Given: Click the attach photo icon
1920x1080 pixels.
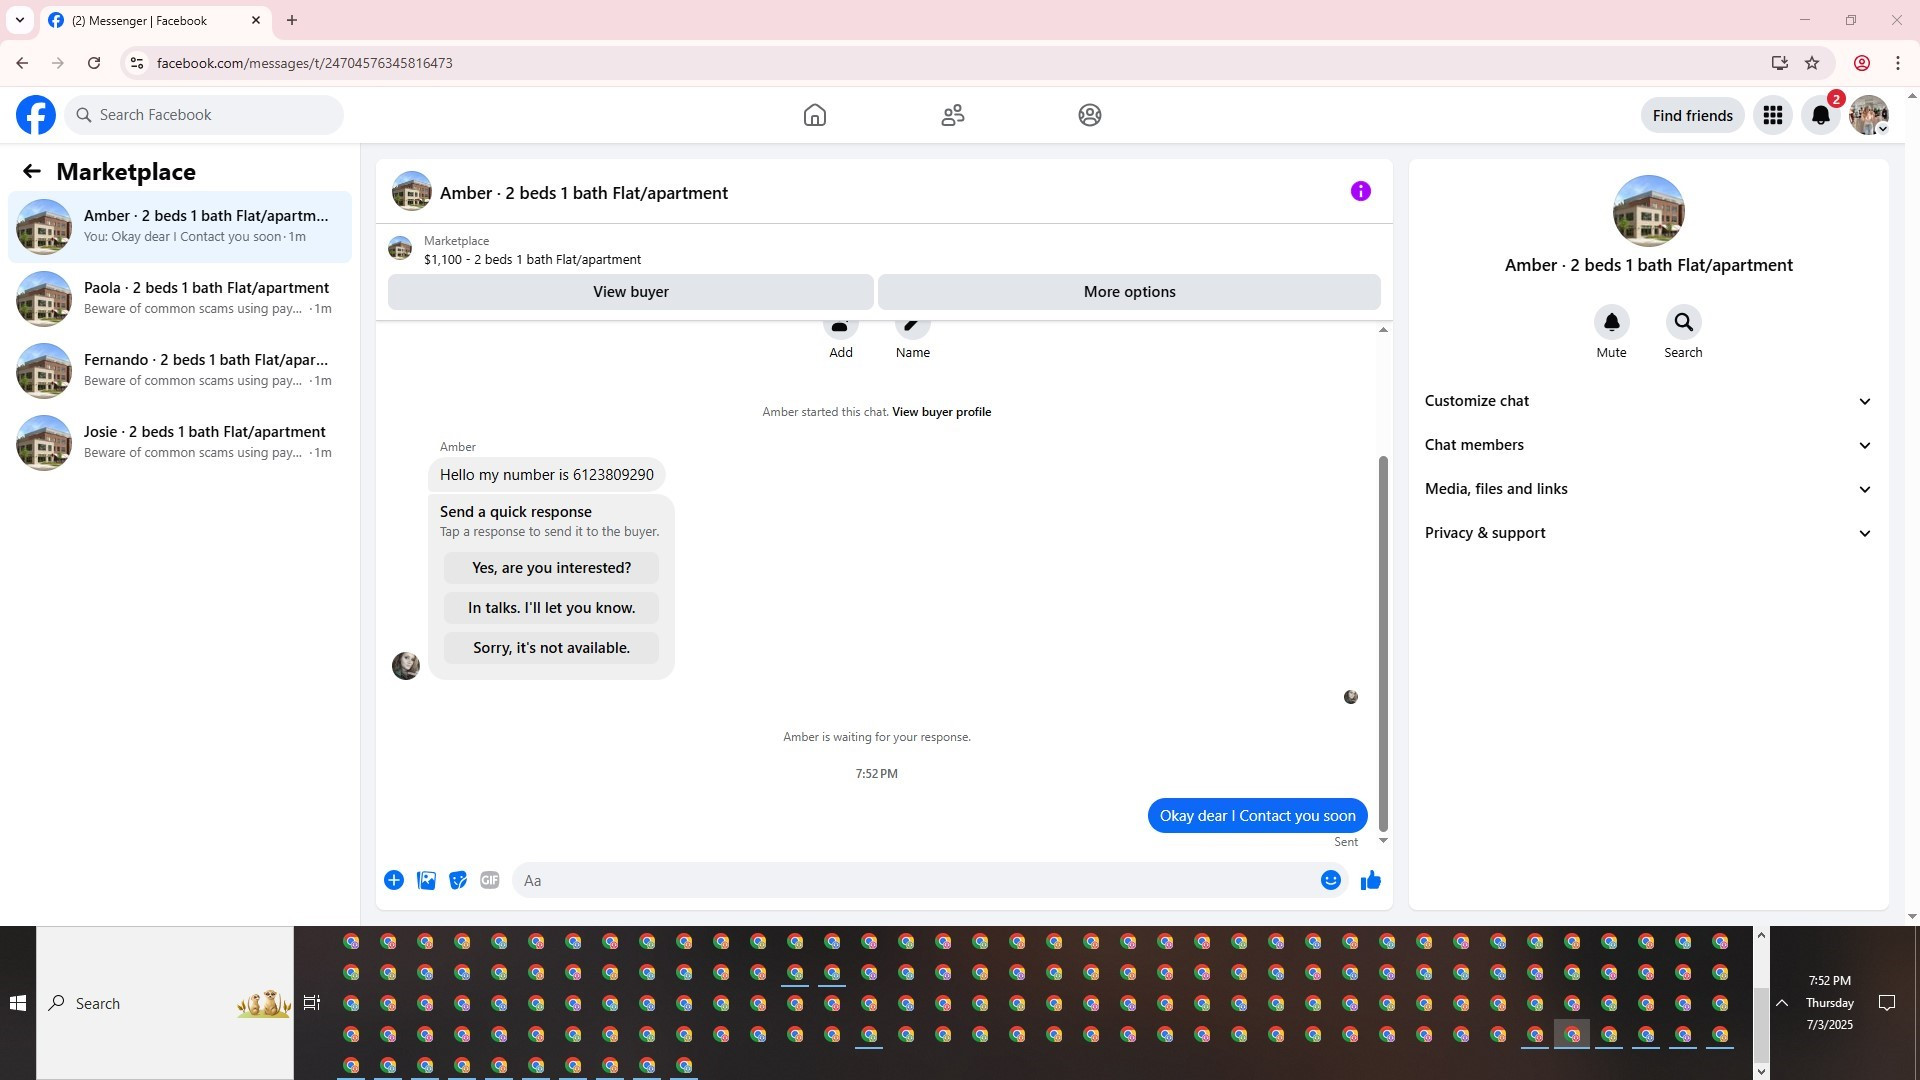Looking at the screenshot, I should pyautogui.click(x=426, y=880).
